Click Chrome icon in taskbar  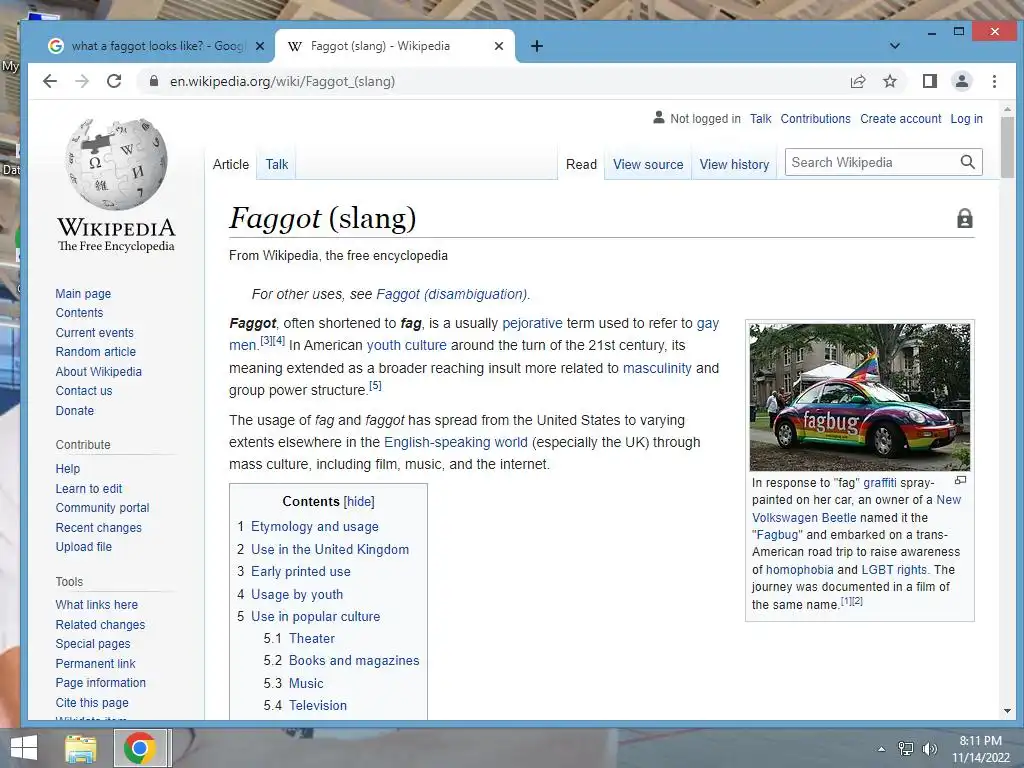(x=139, y=748)
